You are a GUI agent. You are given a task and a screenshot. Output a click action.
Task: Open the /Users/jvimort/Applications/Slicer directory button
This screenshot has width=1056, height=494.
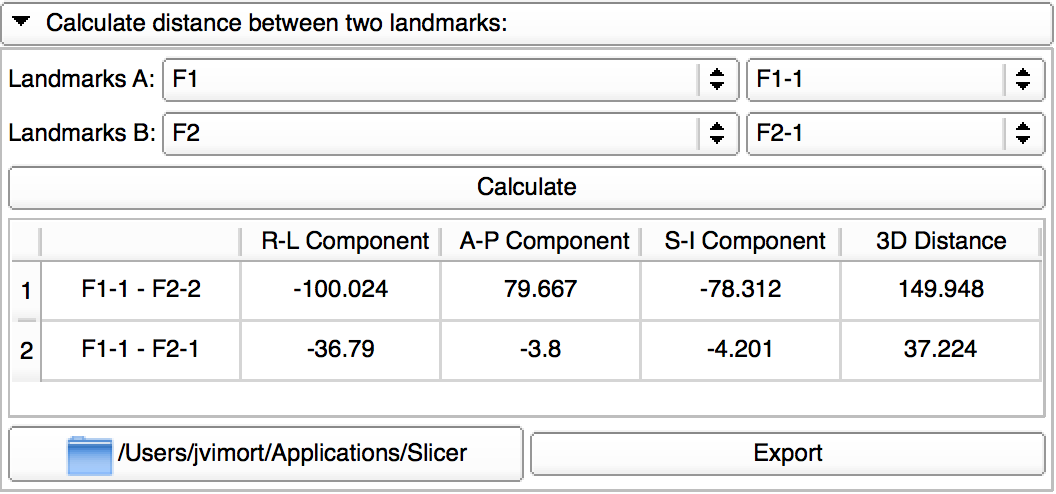point(292,454)
